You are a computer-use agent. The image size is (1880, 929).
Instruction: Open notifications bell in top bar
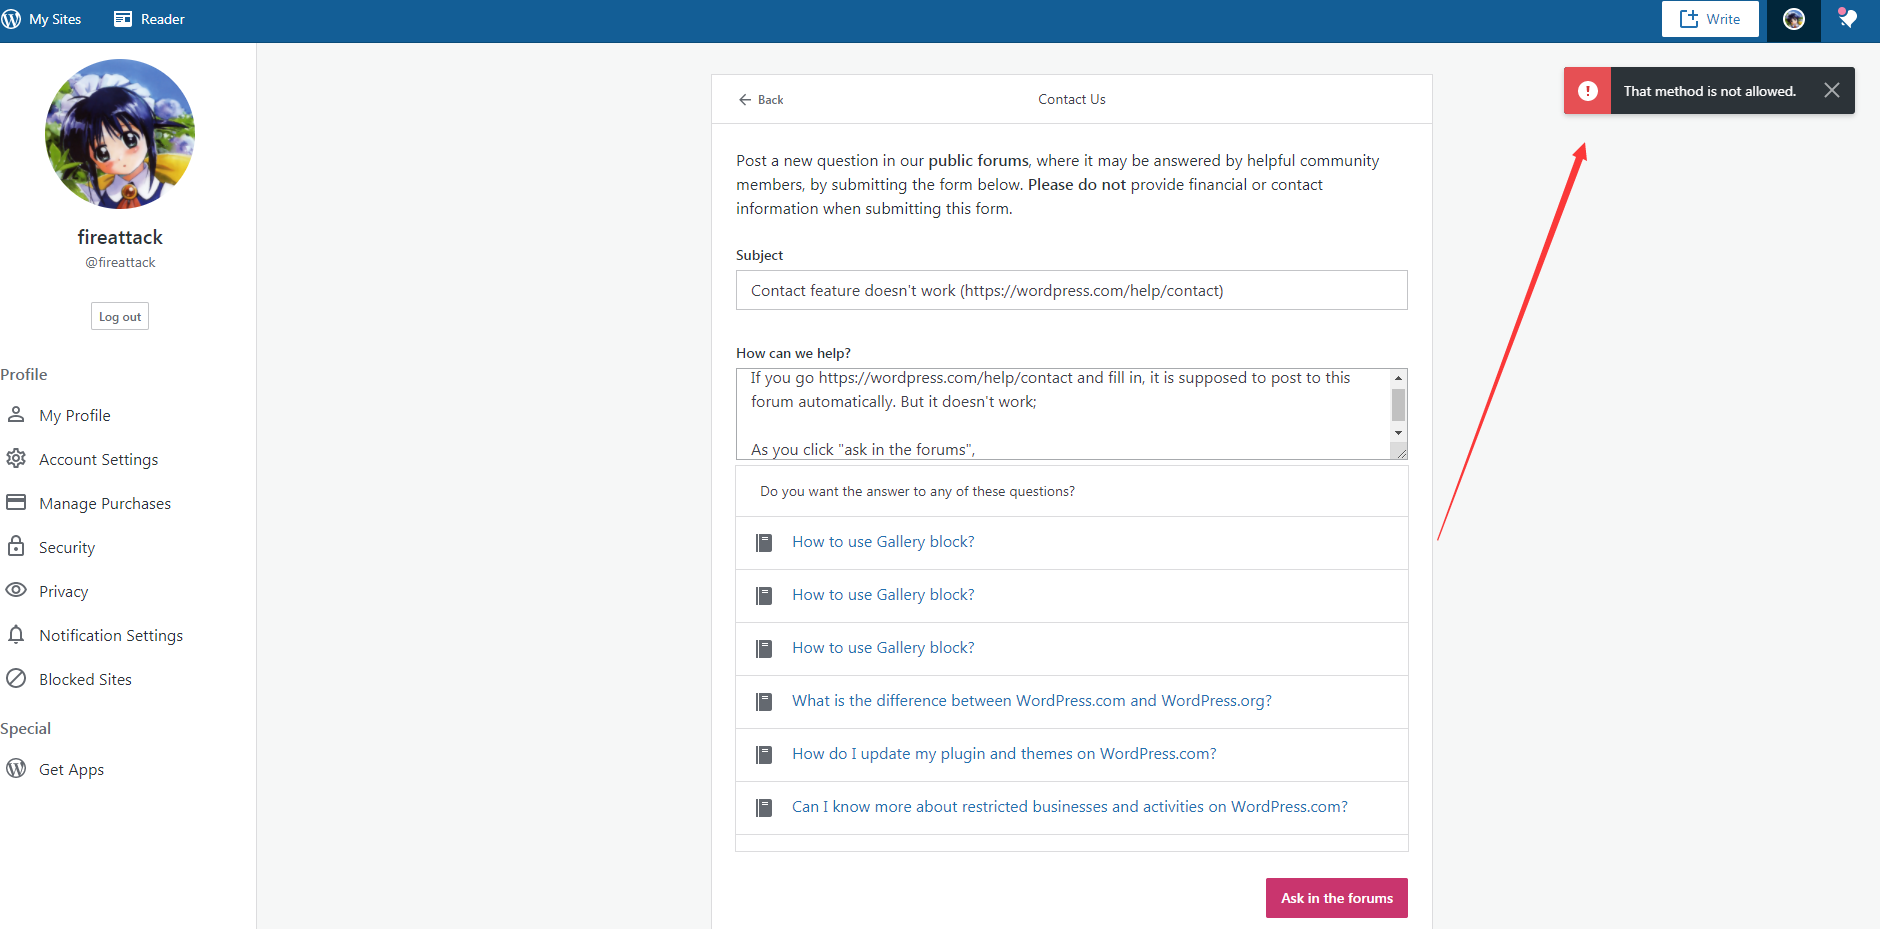click(1847, 19)
